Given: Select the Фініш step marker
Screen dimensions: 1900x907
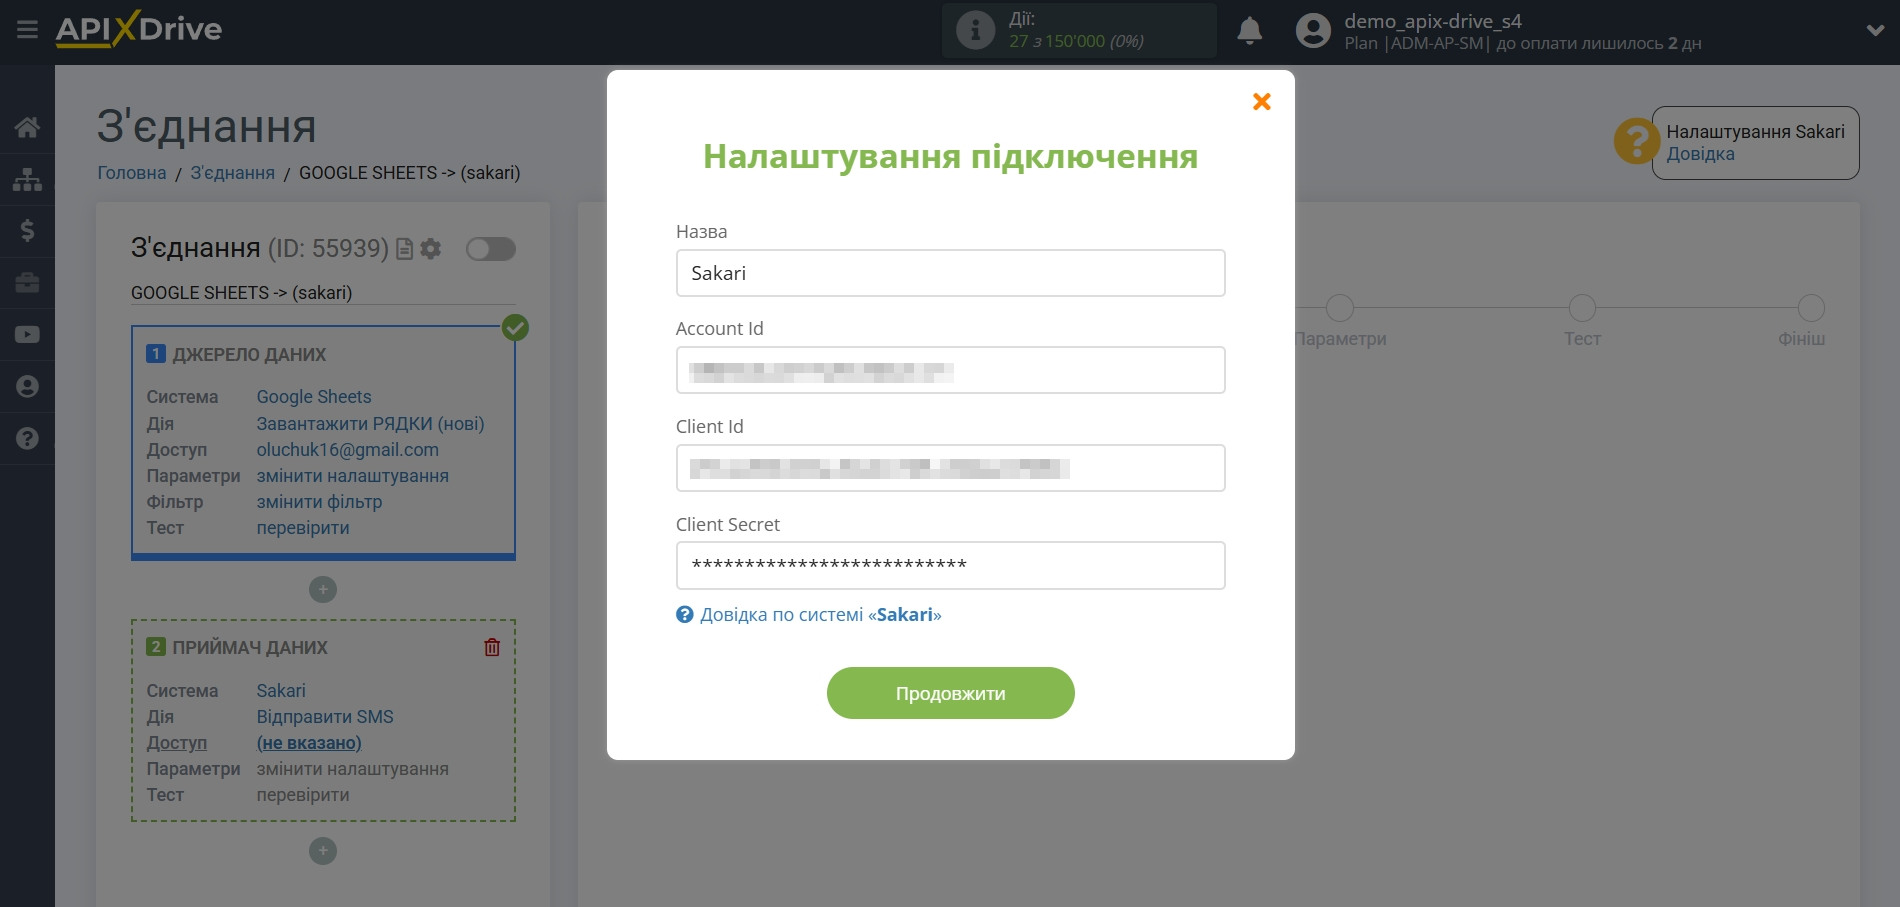Looking at the screenshot, I should 1811,308.
